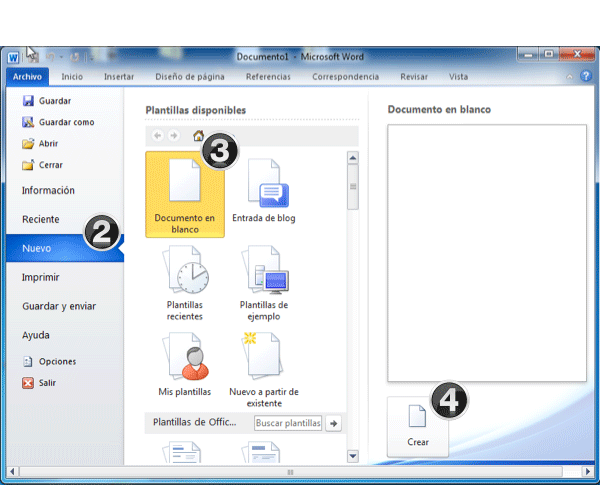600x485 pixels.
Task: Open Guardar y enviar
Action: (59, 306)
